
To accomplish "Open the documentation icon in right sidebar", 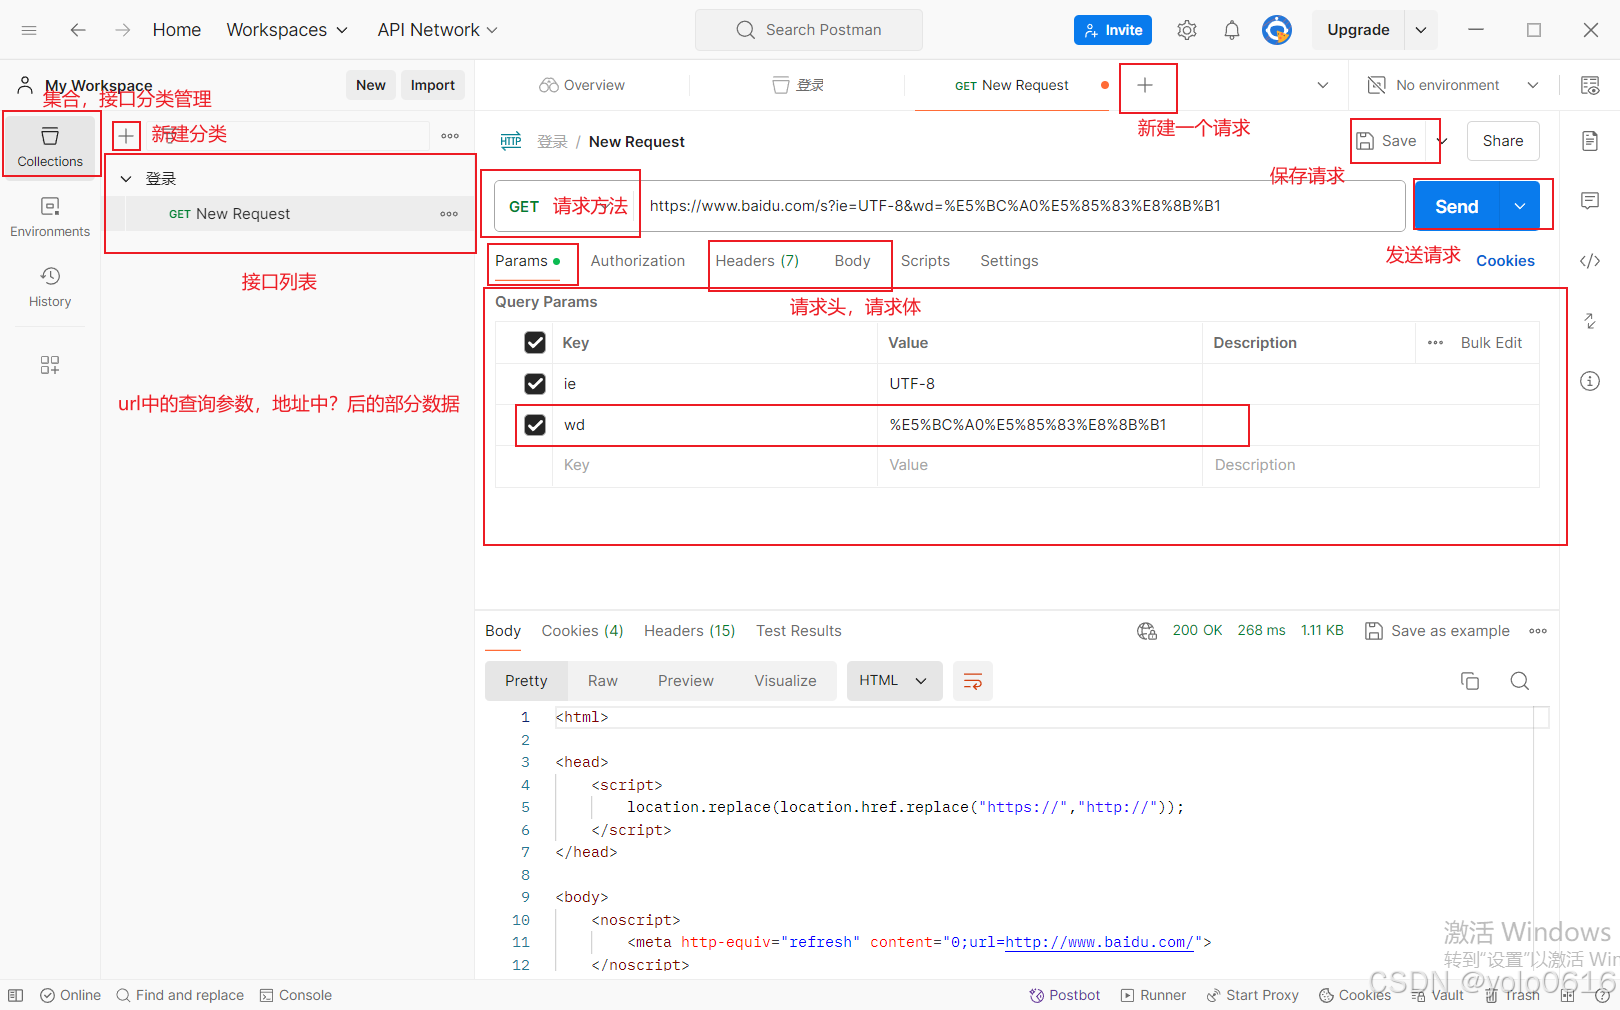I will point(1590,141).
